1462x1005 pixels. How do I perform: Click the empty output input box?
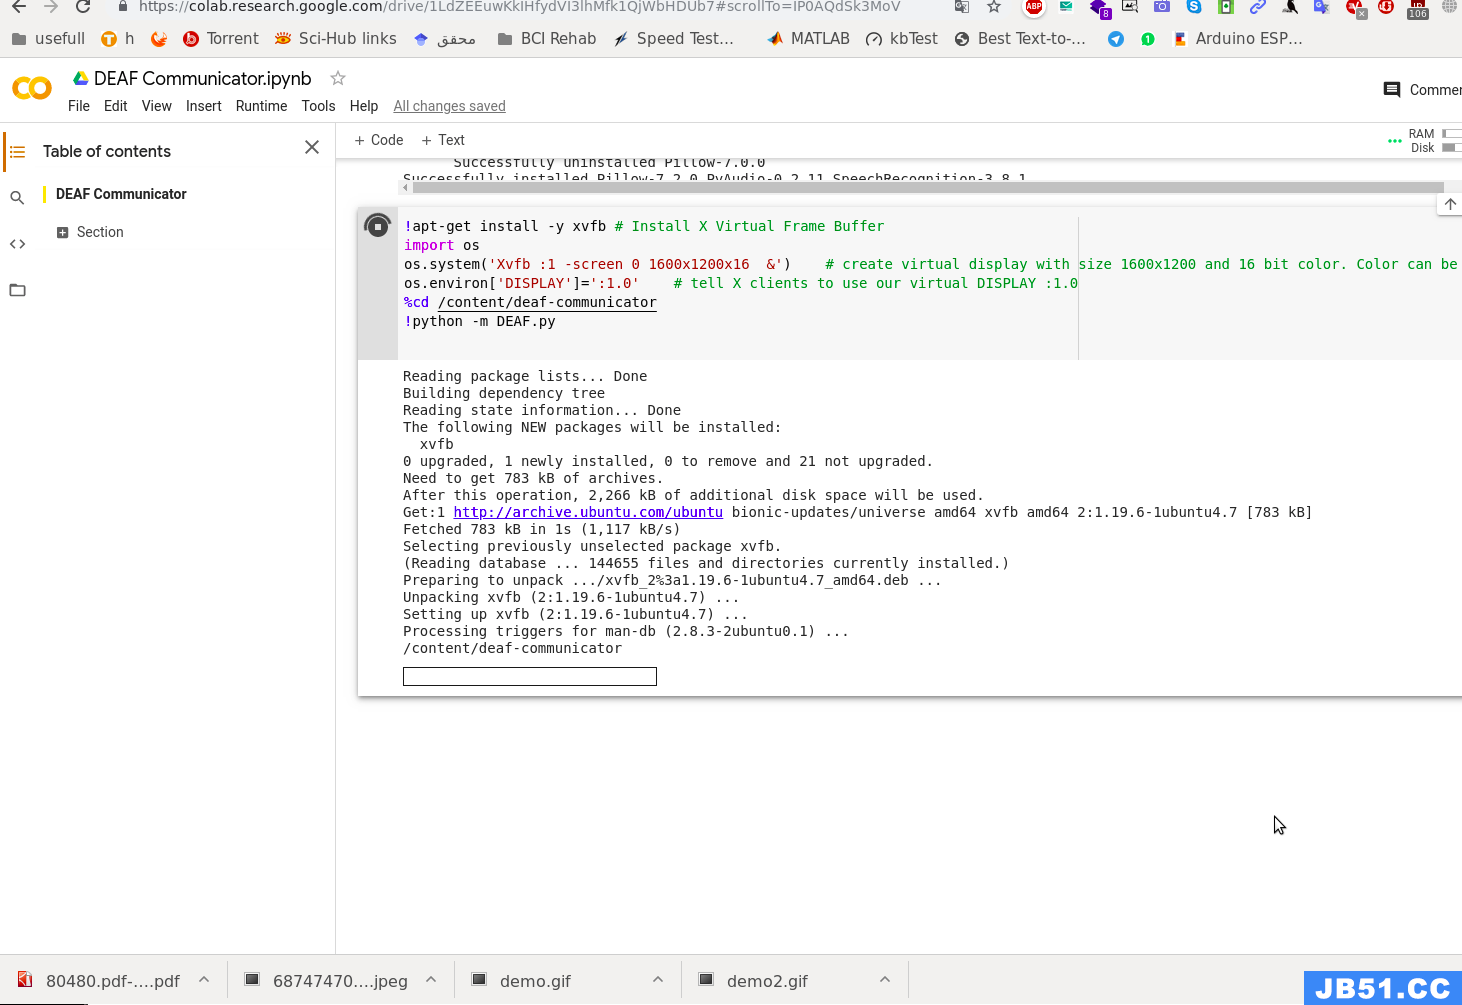[530, 677]
